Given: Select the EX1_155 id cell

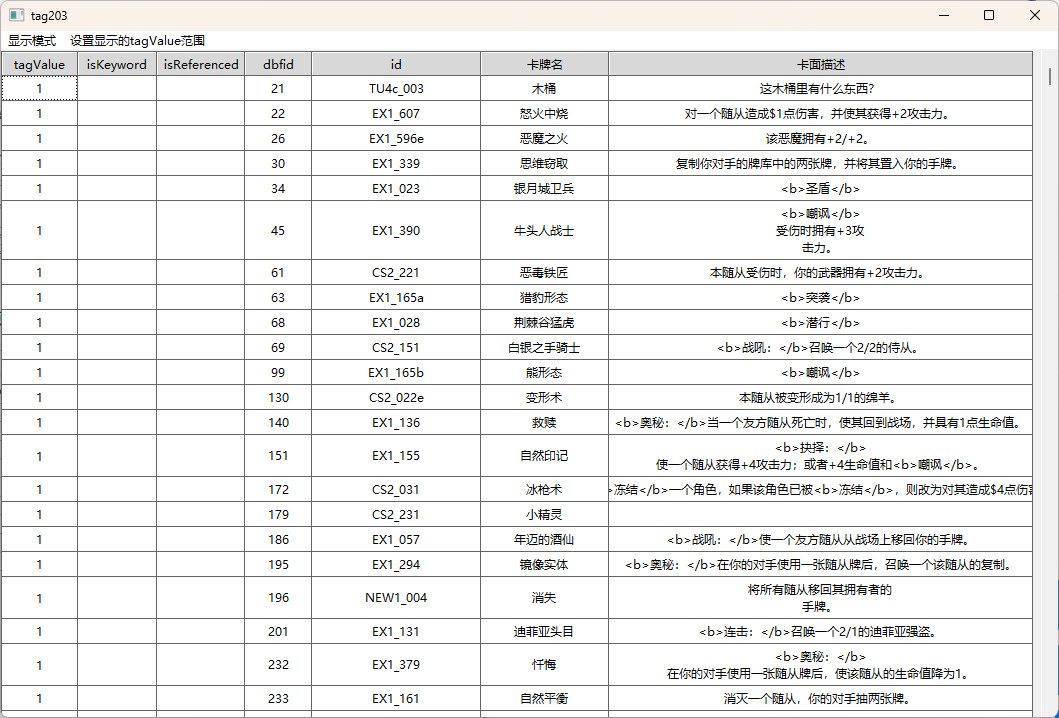Looking at the screenshot, I should click(396, 456).
